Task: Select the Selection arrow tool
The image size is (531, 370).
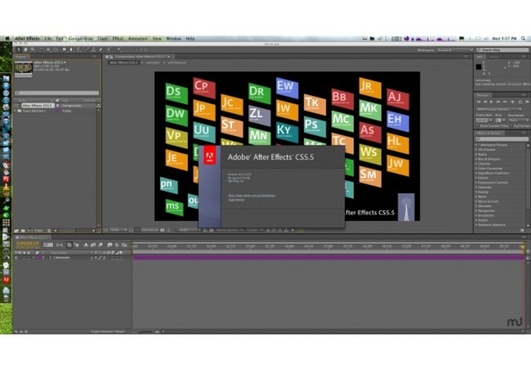Action: point(19,50)
